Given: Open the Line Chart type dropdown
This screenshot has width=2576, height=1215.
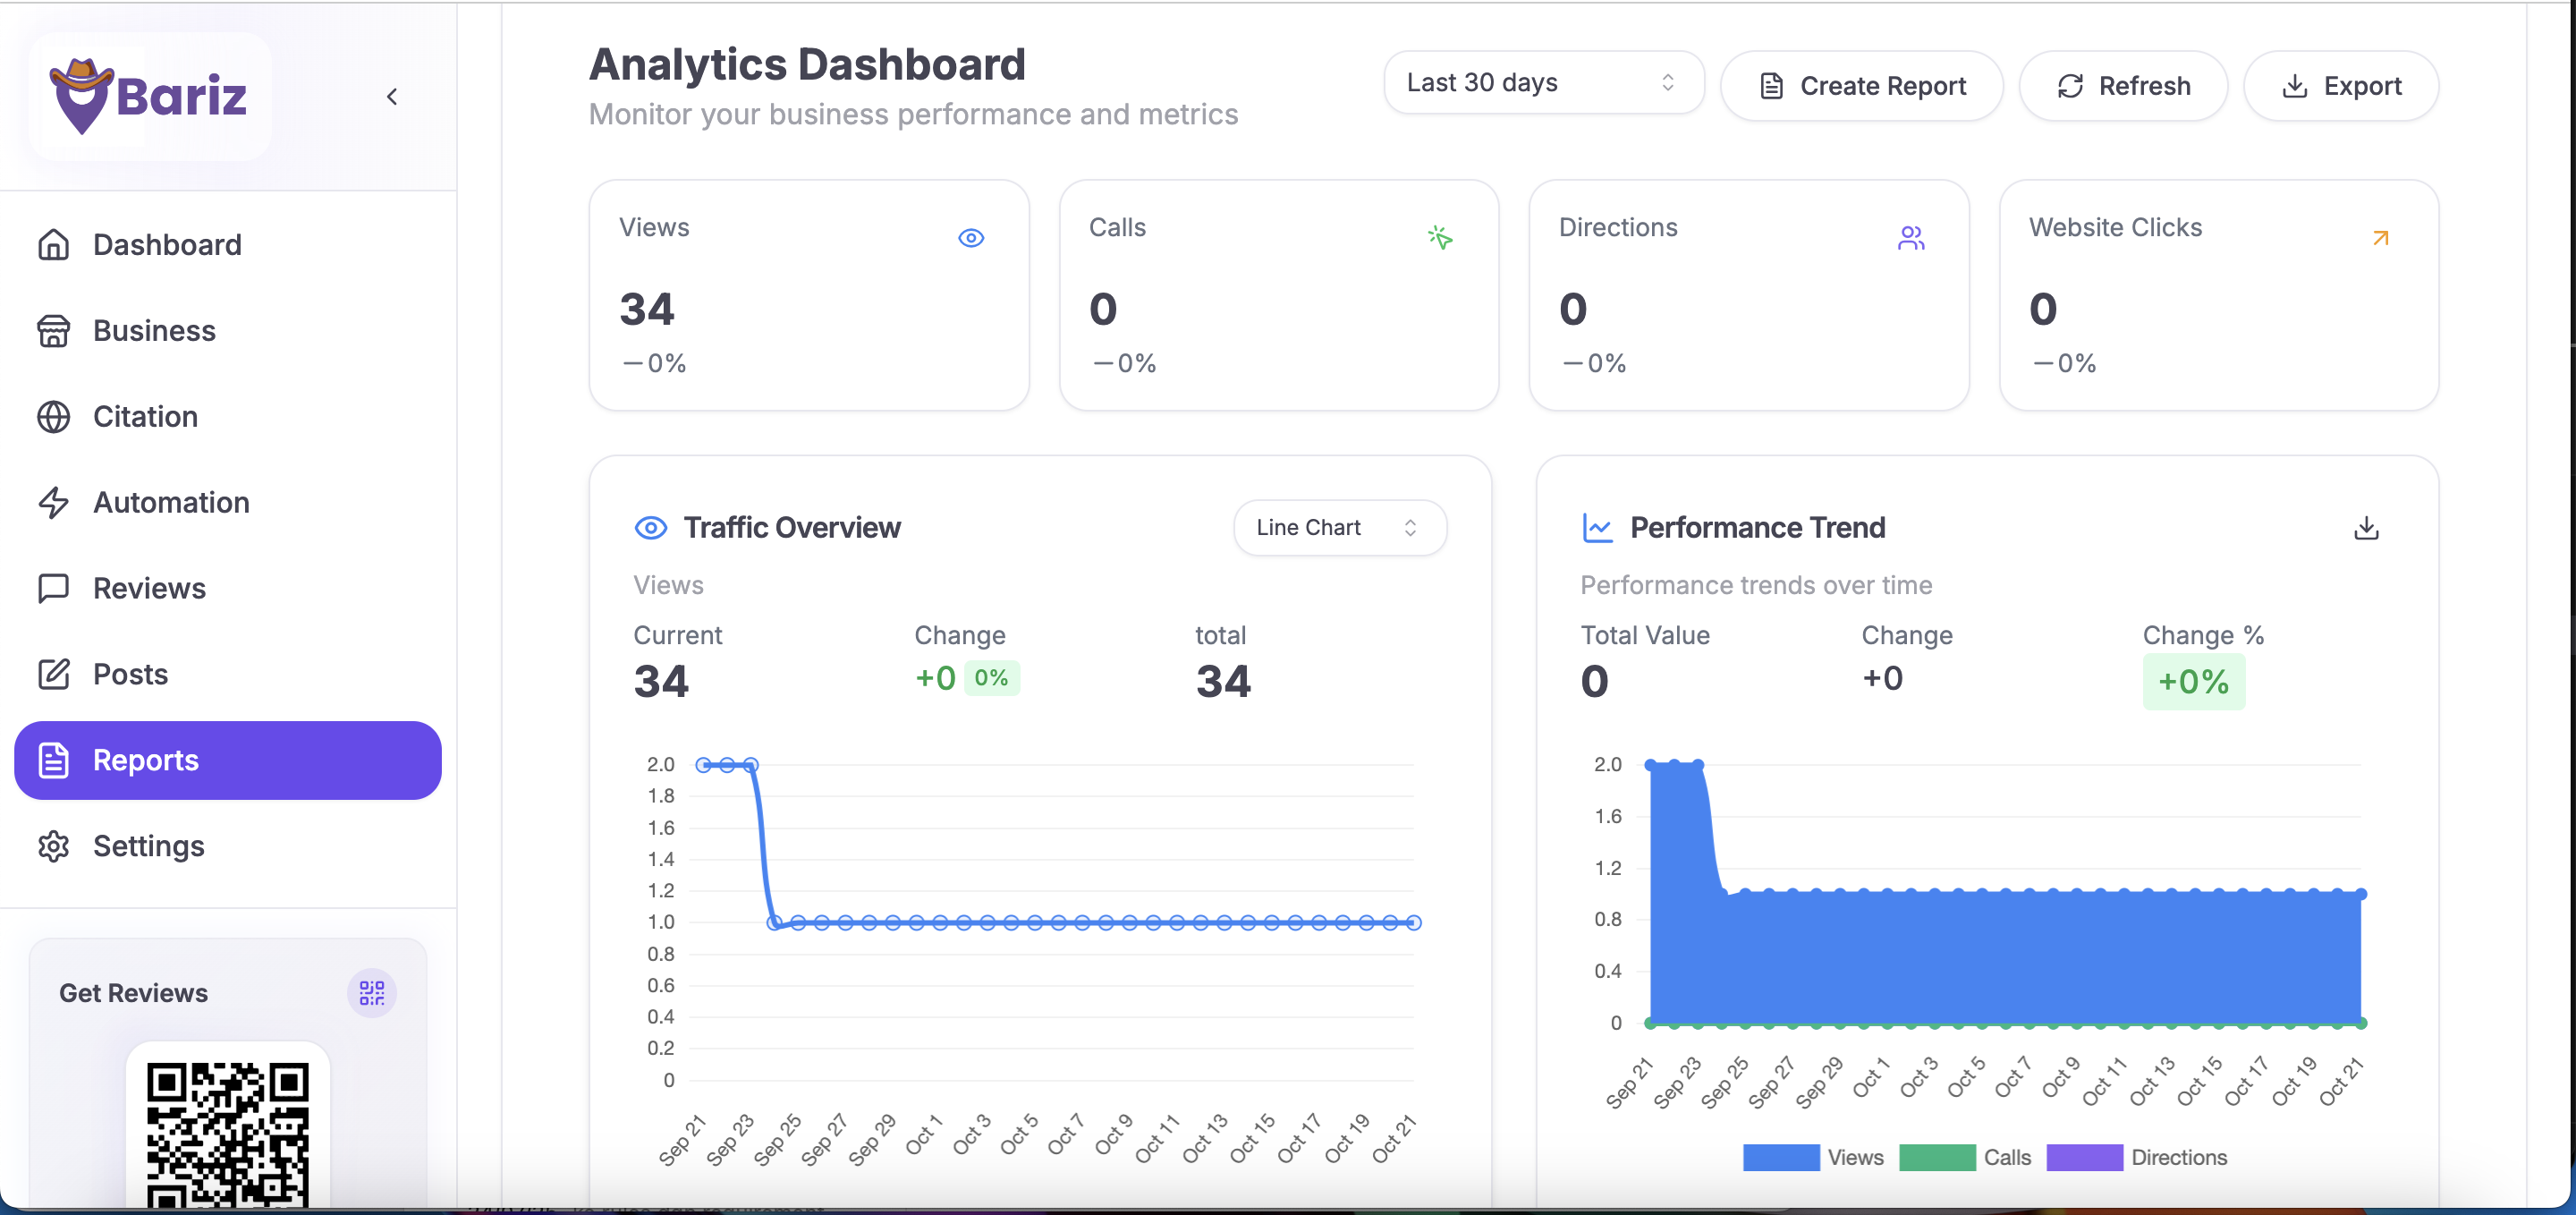Looking at the screenshot, I should [1338, 528].
